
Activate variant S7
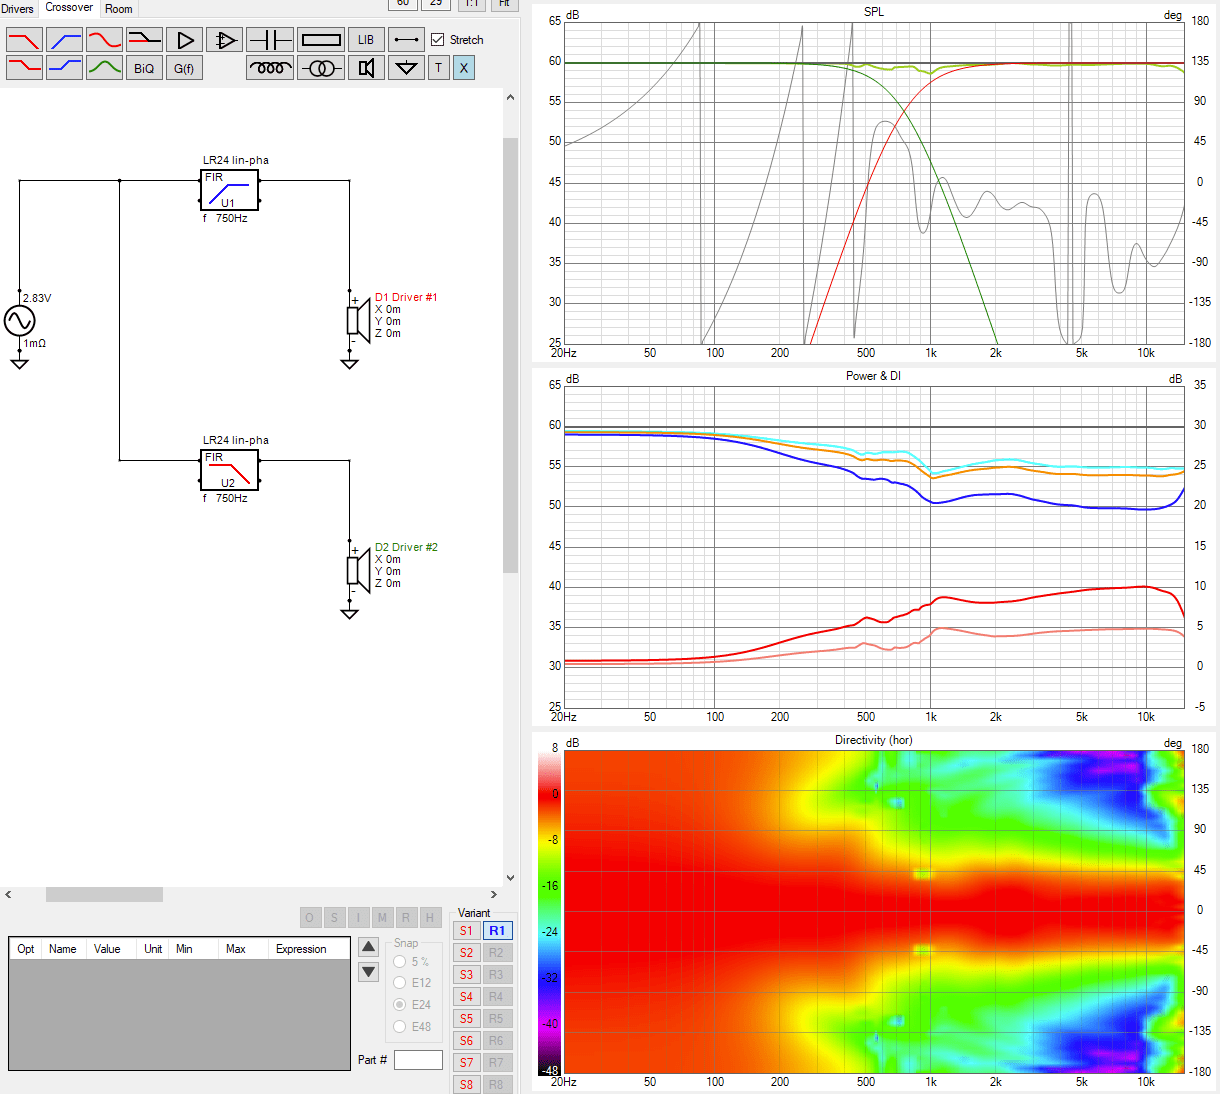pyautogui.click(x=466, y=1063)
